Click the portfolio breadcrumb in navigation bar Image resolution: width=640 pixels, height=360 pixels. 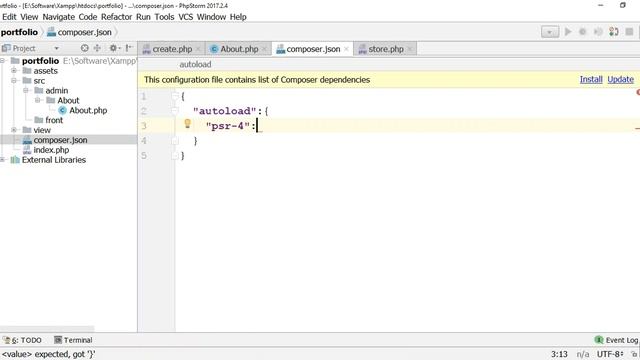tap(19, 32)
